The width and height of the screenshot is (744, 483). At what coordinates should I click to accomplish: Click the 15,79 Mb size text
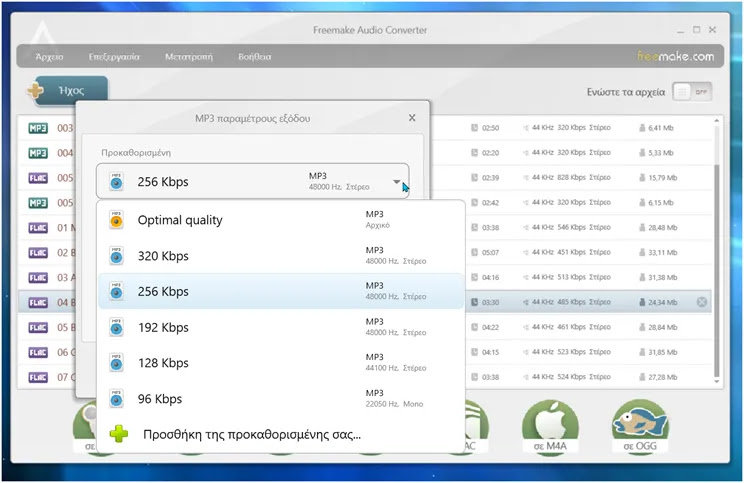coord(663,177)
